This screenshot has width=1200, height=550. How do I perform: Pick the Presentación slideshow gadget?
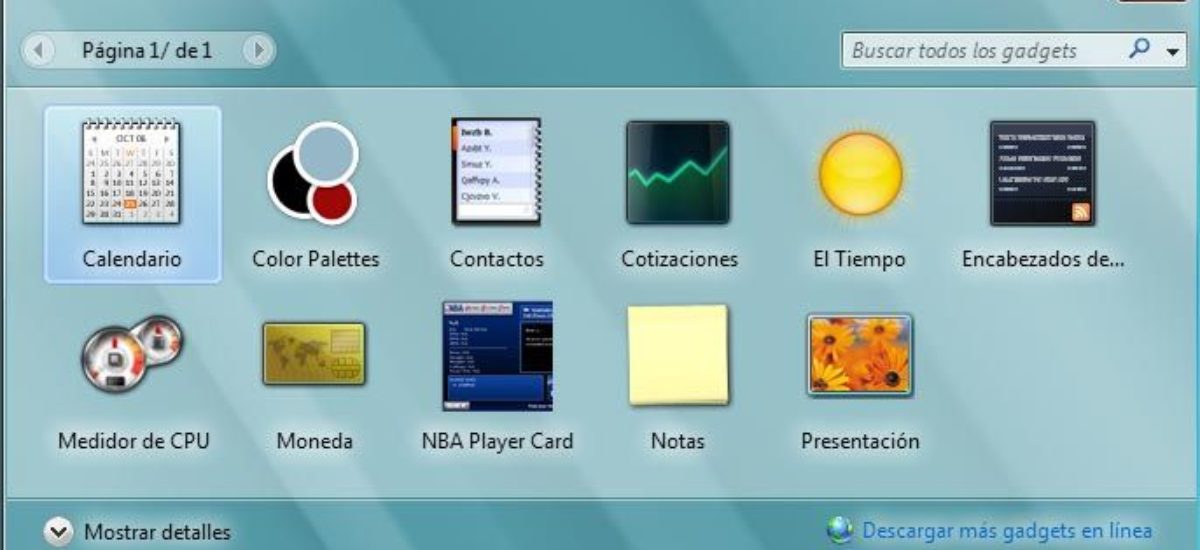click(x=860, y=355)
